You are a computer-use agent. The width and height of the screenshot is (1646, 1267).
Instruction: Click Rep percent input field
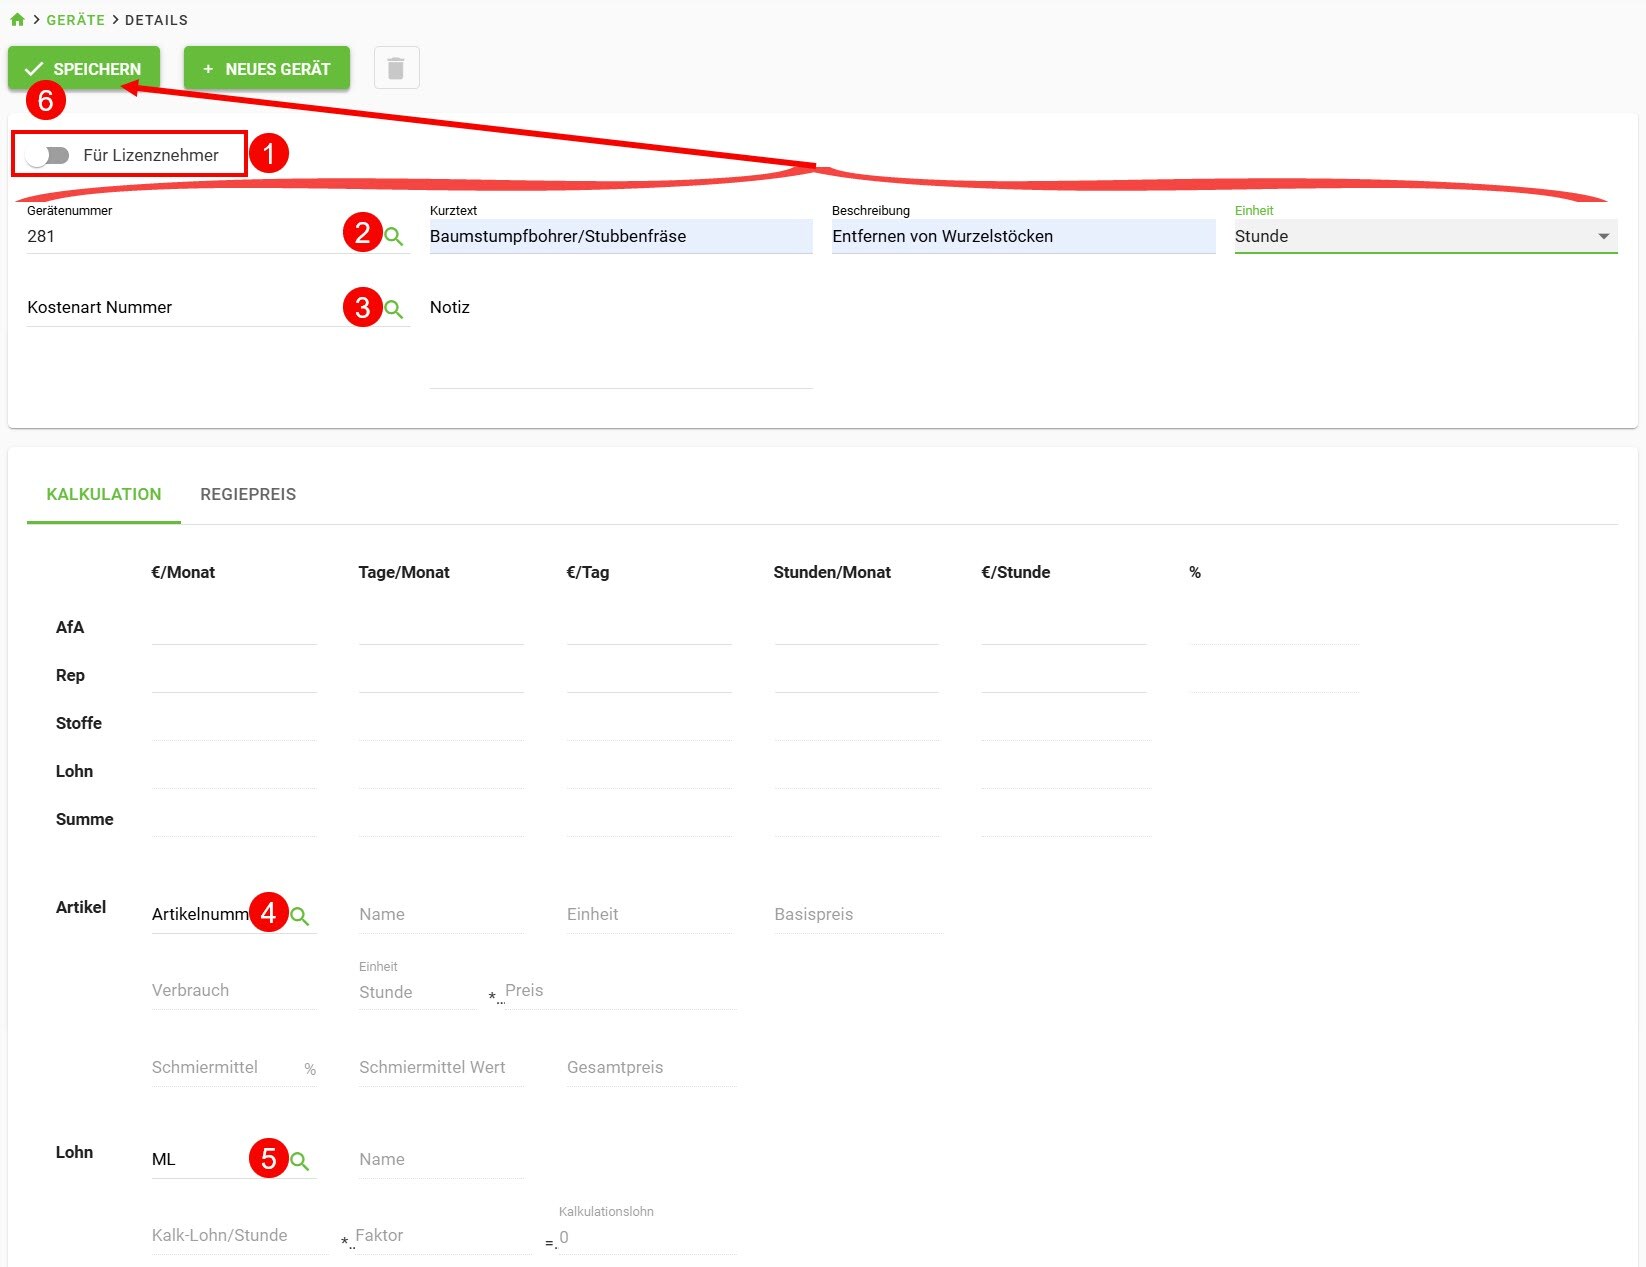(x=1274, y=675)
